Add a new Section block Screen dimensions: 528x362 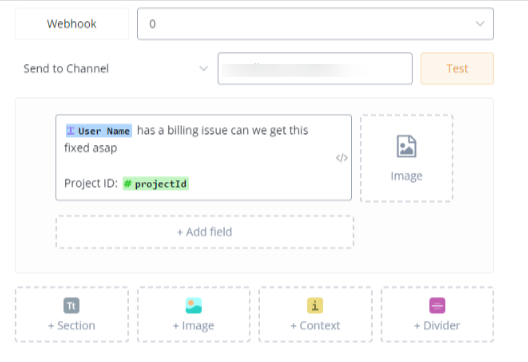coord(72,315)
